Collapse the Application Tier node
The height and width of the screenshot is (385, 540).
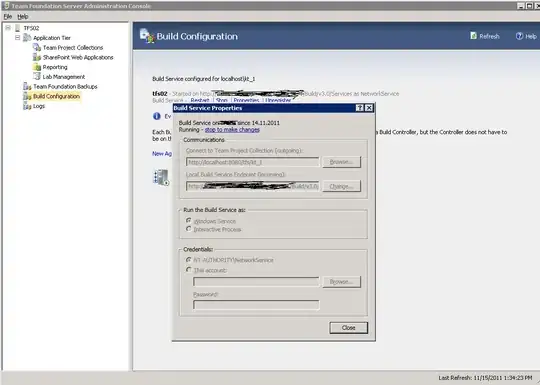[18, 38]
